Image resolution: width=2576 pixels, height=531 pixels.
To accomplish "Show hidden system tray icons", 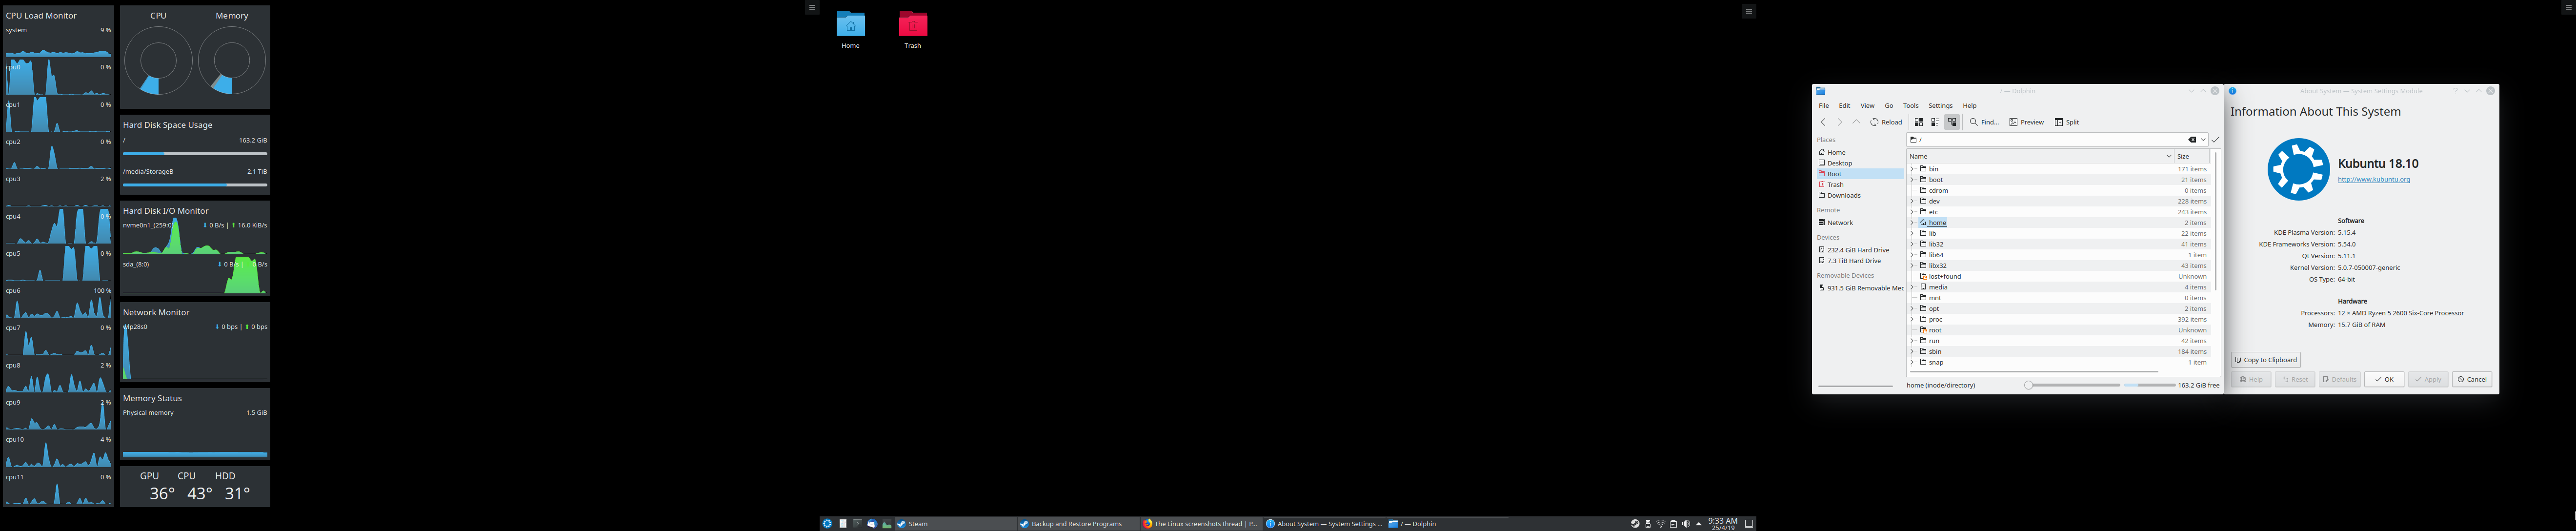I will pos(1699,524).
